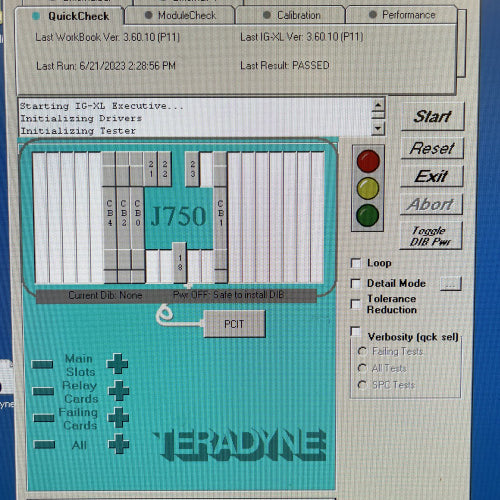The height and width of the screenshot is (500, 500).
Task: Click the 'Initializing Drivers' log line
Action: tap(81, 119)
